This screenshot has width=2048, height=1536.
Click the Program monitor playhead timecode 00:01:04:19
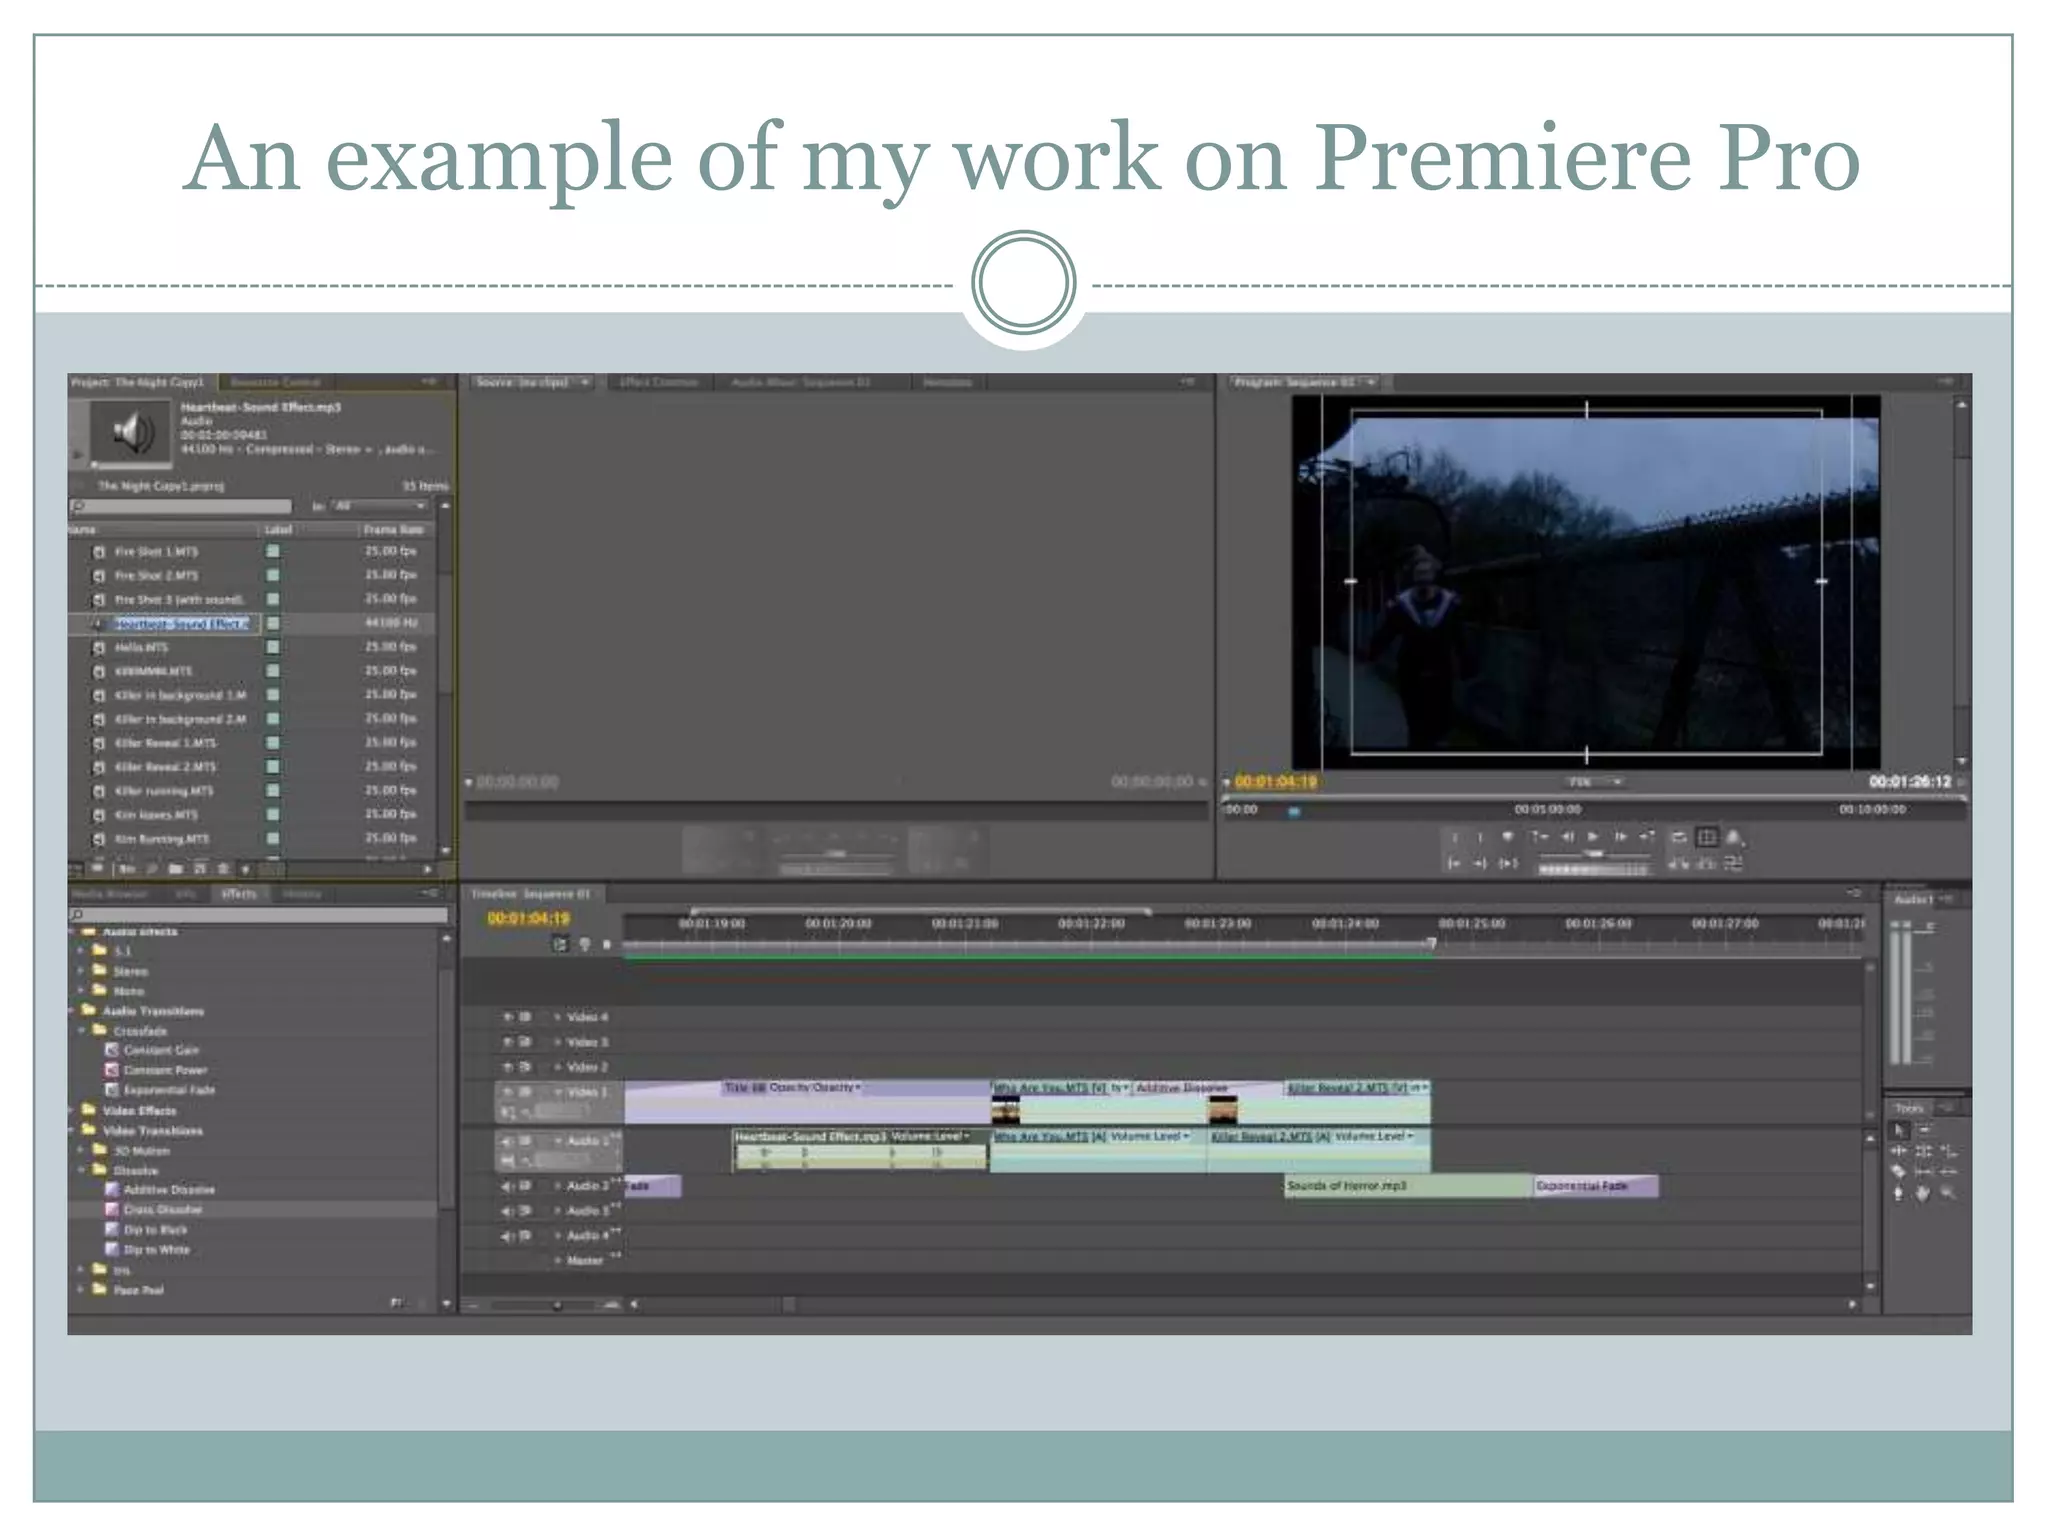click(x=1277, y=781)
